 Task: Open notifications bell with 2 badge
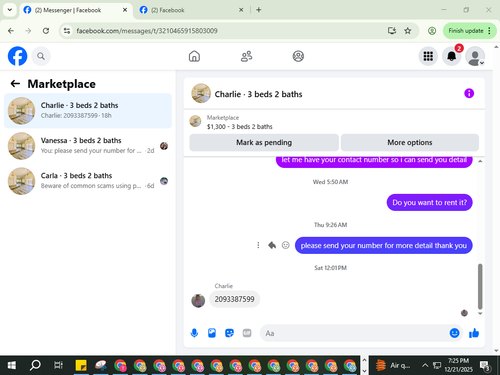click(x=452, y=56)
